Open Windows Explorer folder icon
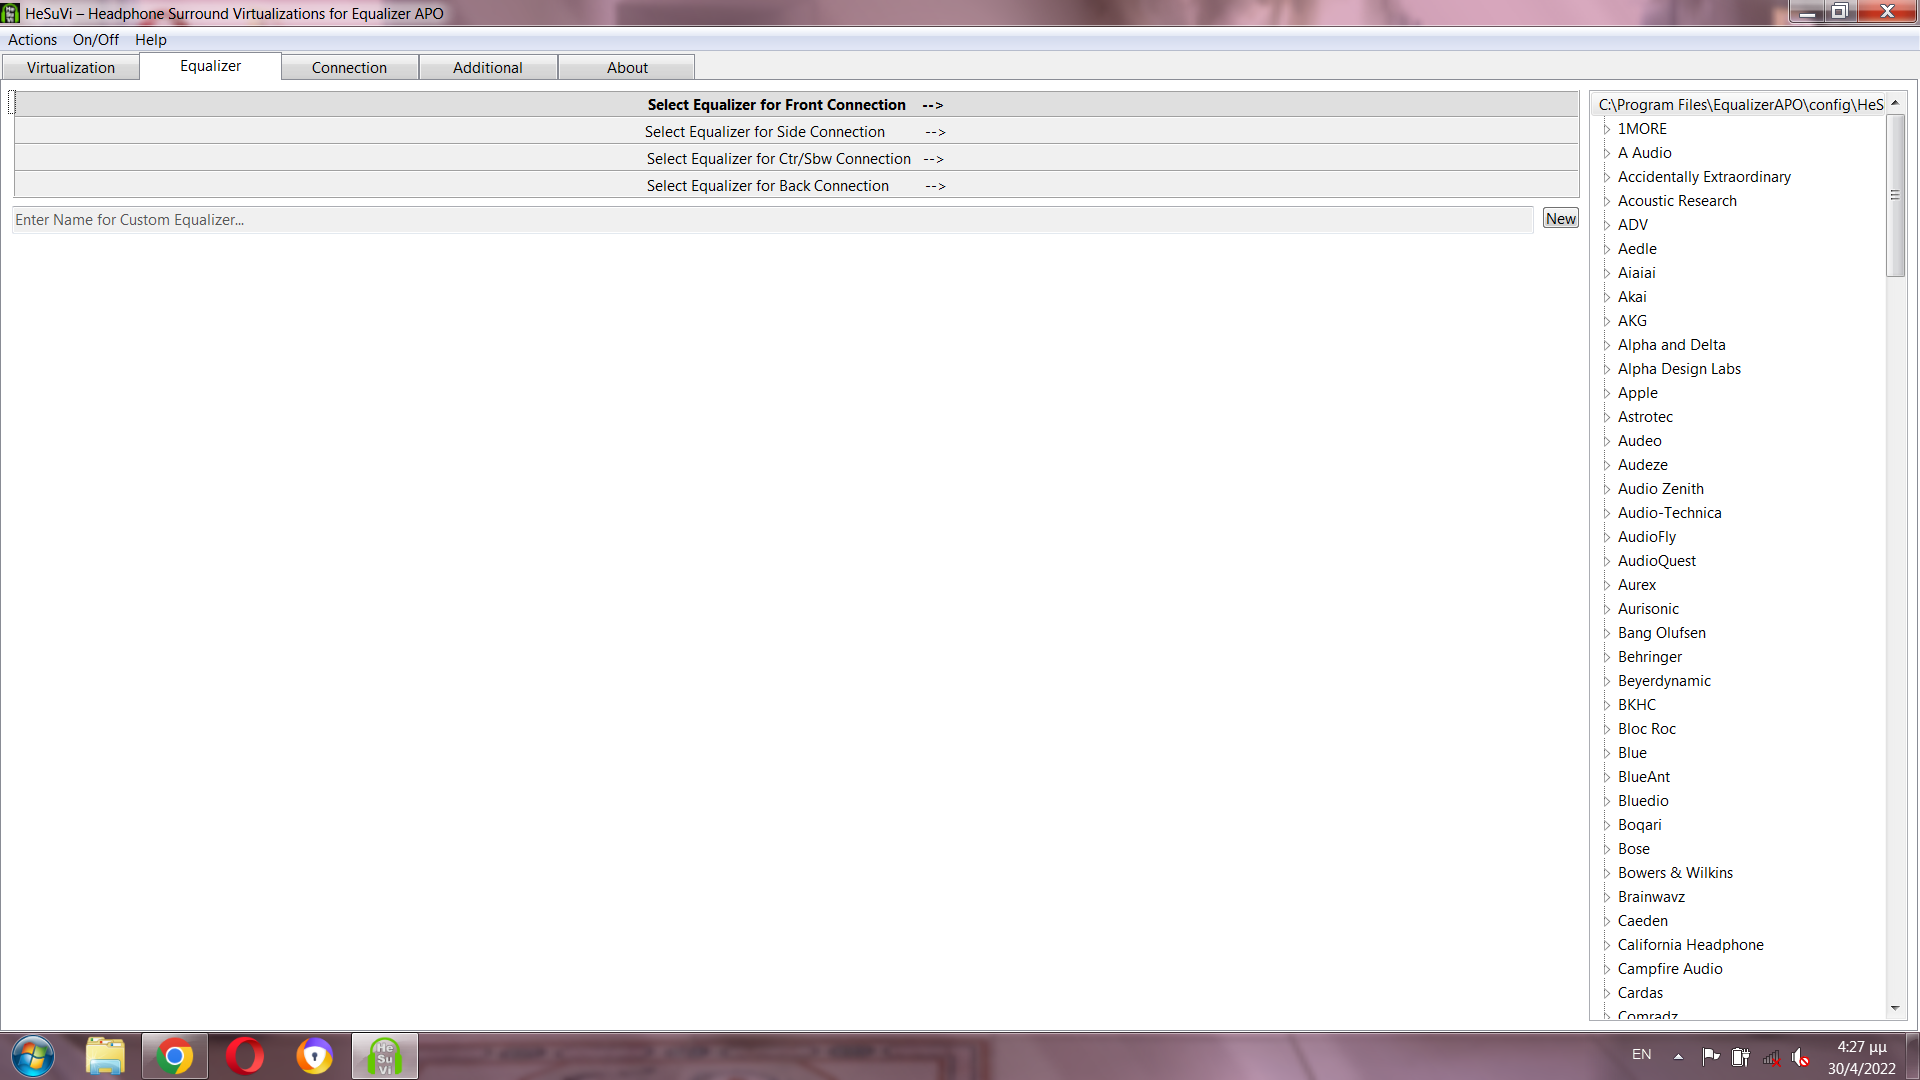 click(x=105, y=1056)
